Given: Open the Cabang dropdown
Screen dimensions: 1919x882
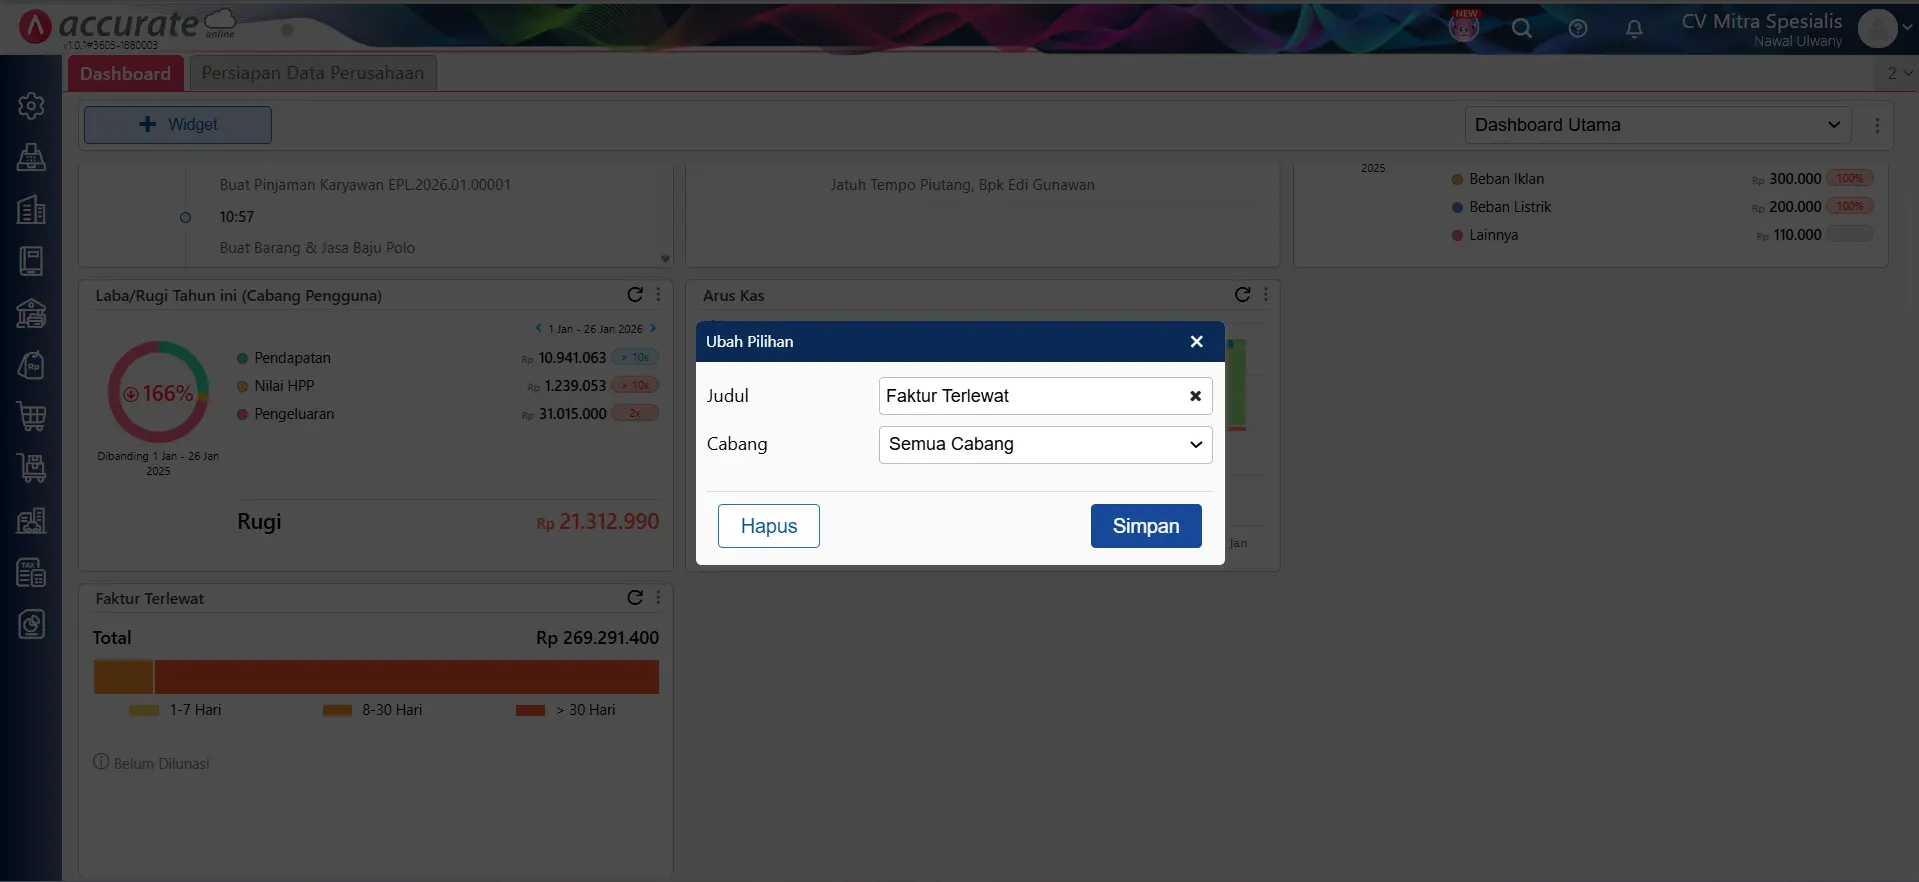Looking at the screenshot, I should point(1045,445).
